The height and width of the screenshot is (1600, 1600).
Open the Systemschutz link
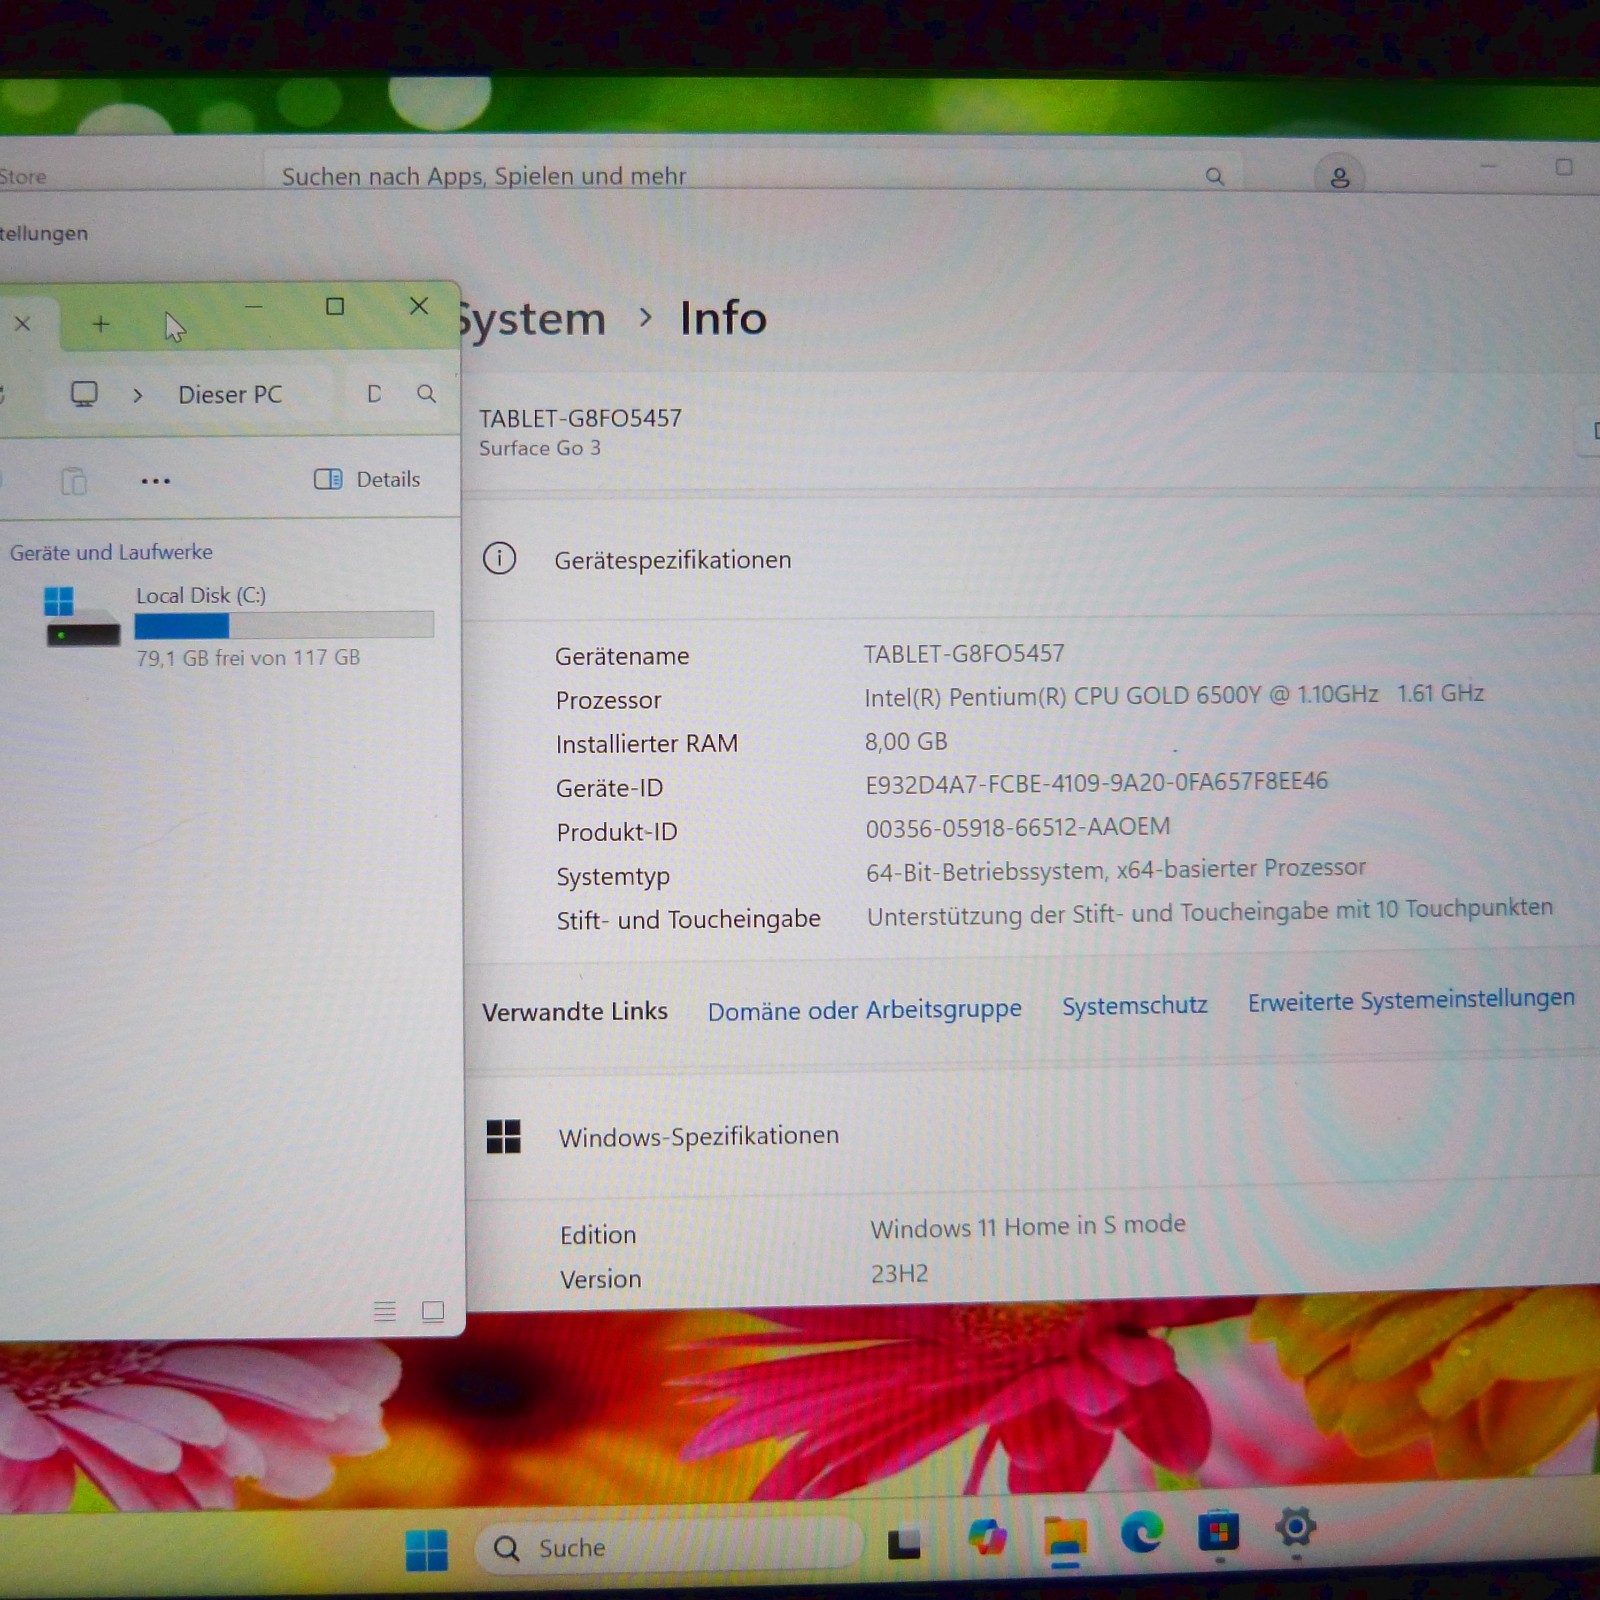click(x=1135, y=1005)
